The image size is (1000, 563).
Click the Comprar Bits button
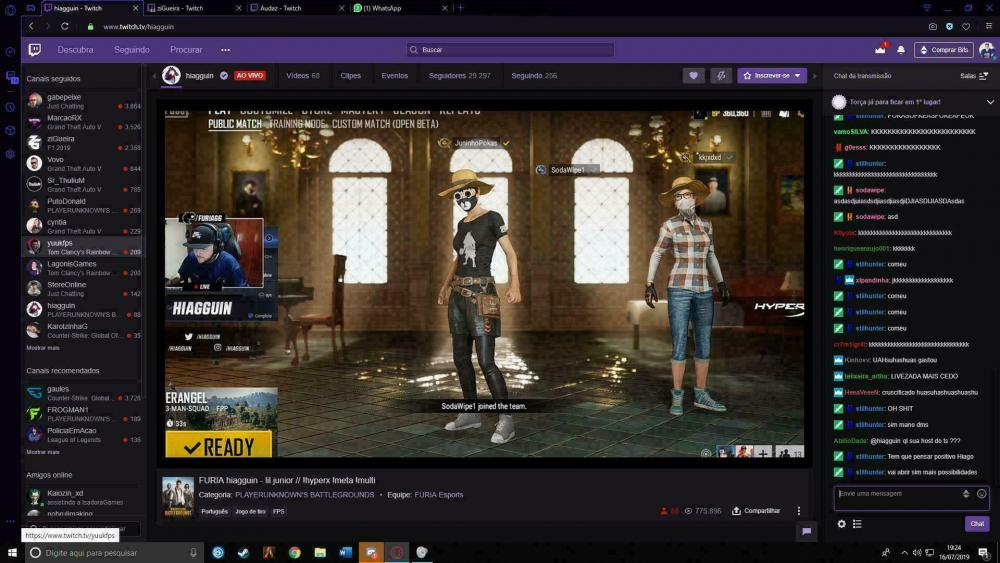[943, 50]
